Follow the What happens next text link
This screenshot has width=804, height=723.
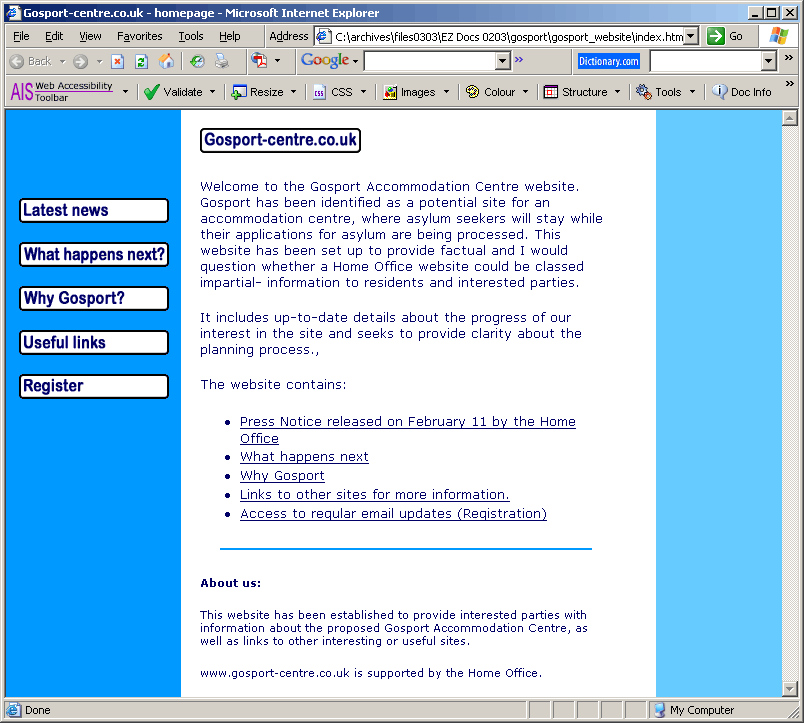304,456
